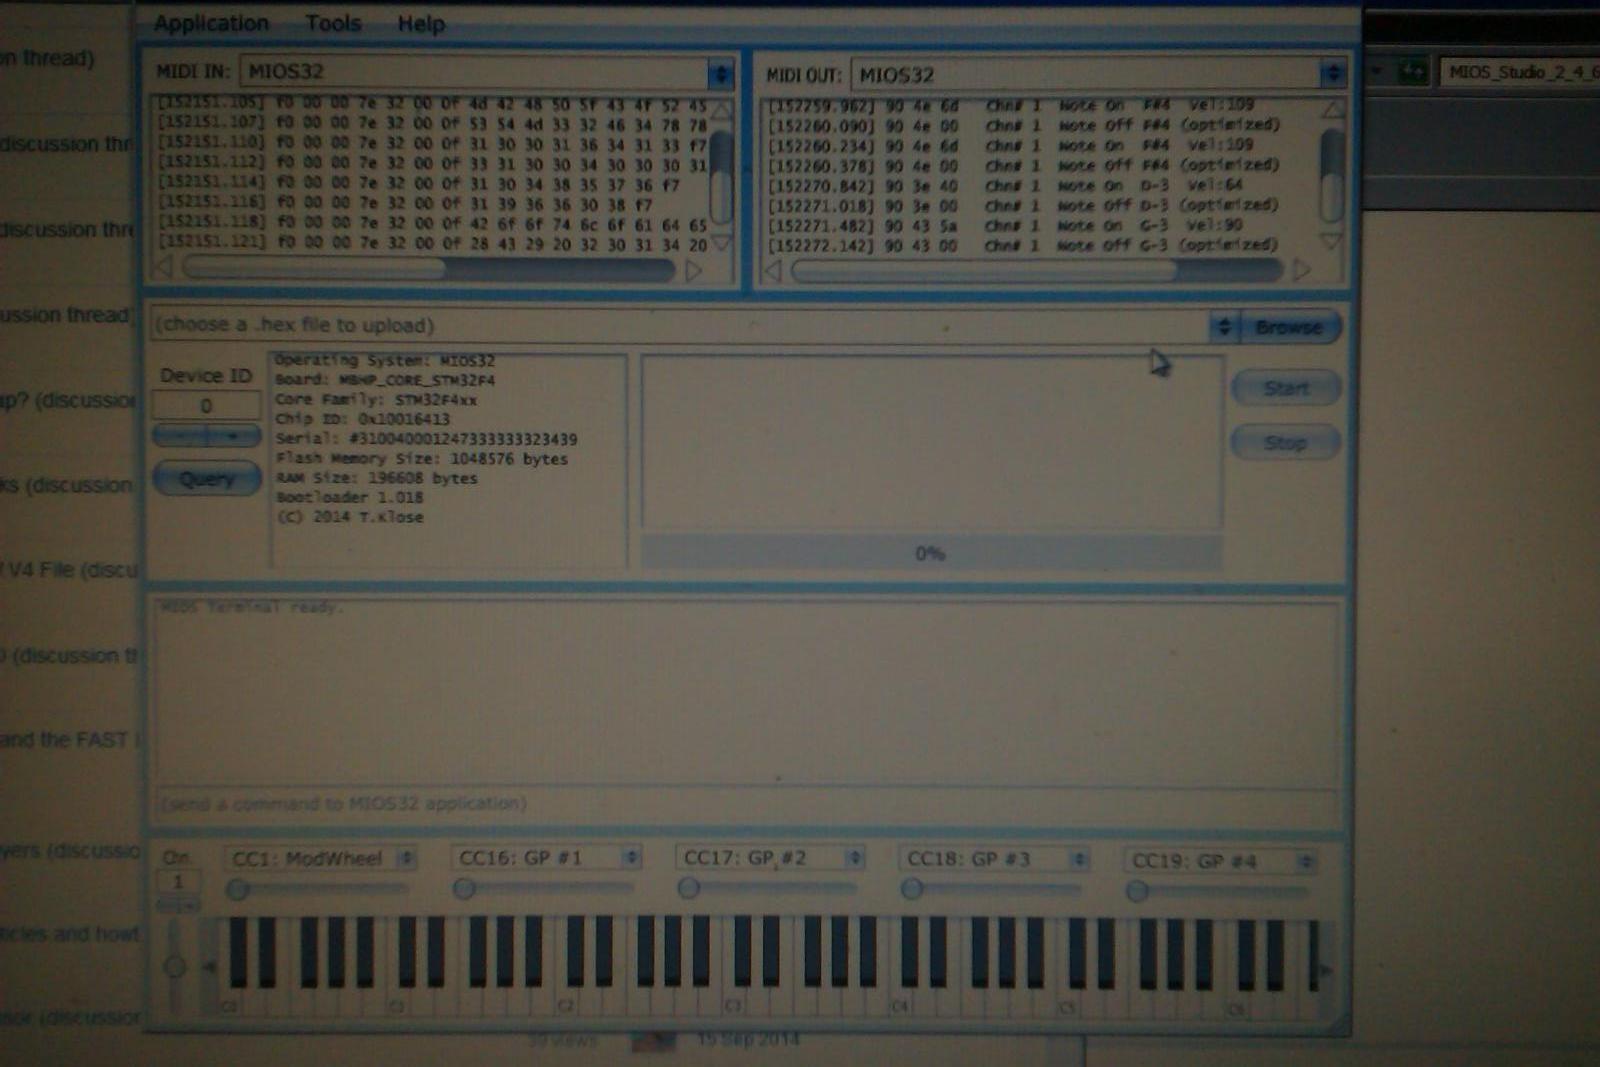Image resolution: width=1600 pixels, height=1067 pixels.
Task: Open the Application menu
Action: (x=211, y=23)
